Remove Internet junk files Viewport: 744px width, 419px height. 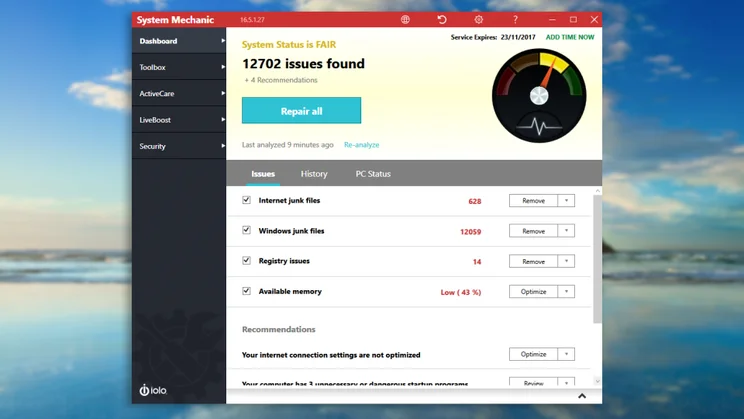tap(533, 200)
